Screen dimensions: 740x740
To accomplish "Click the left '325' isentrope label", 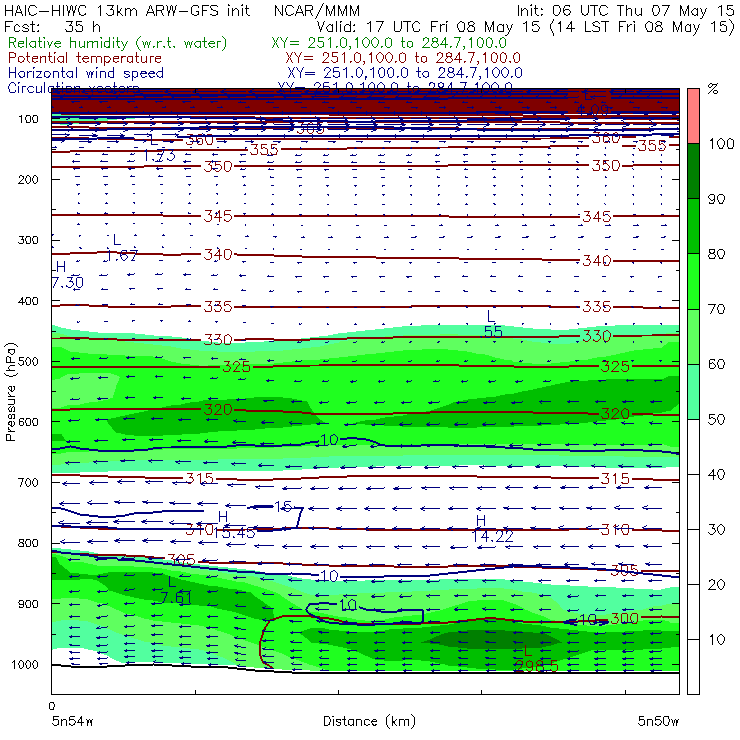I will coord(236,367).
